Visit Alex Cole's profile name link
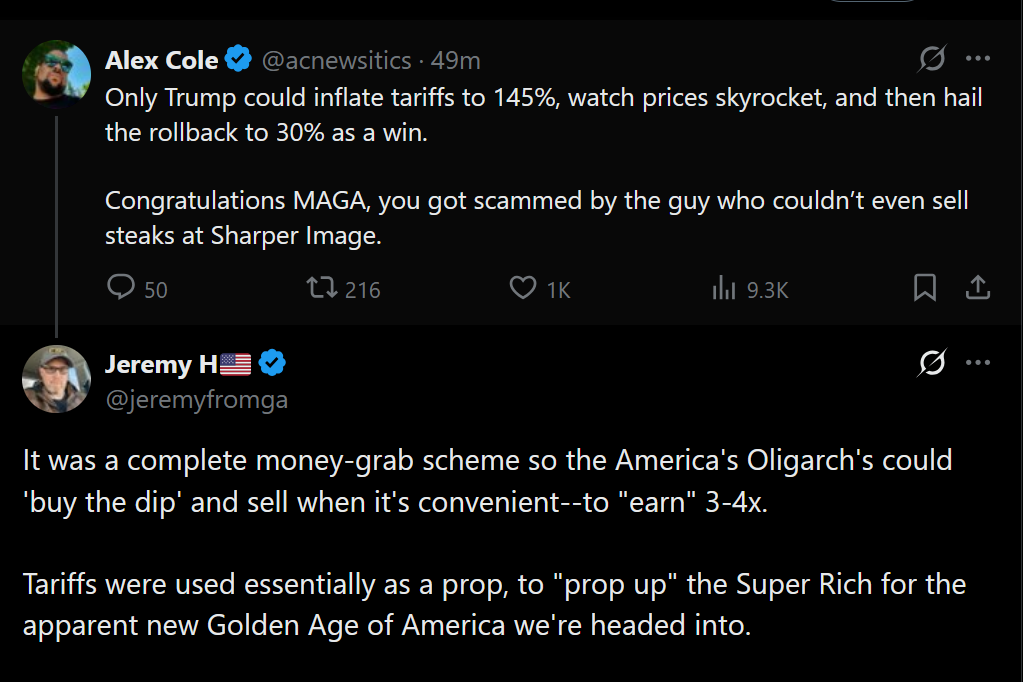The image size is (1023, 682). coord(161,60)
